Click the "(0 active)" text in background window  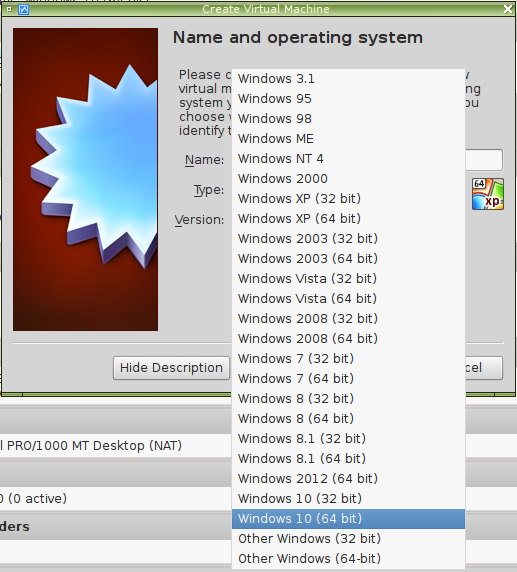point(37,498)
